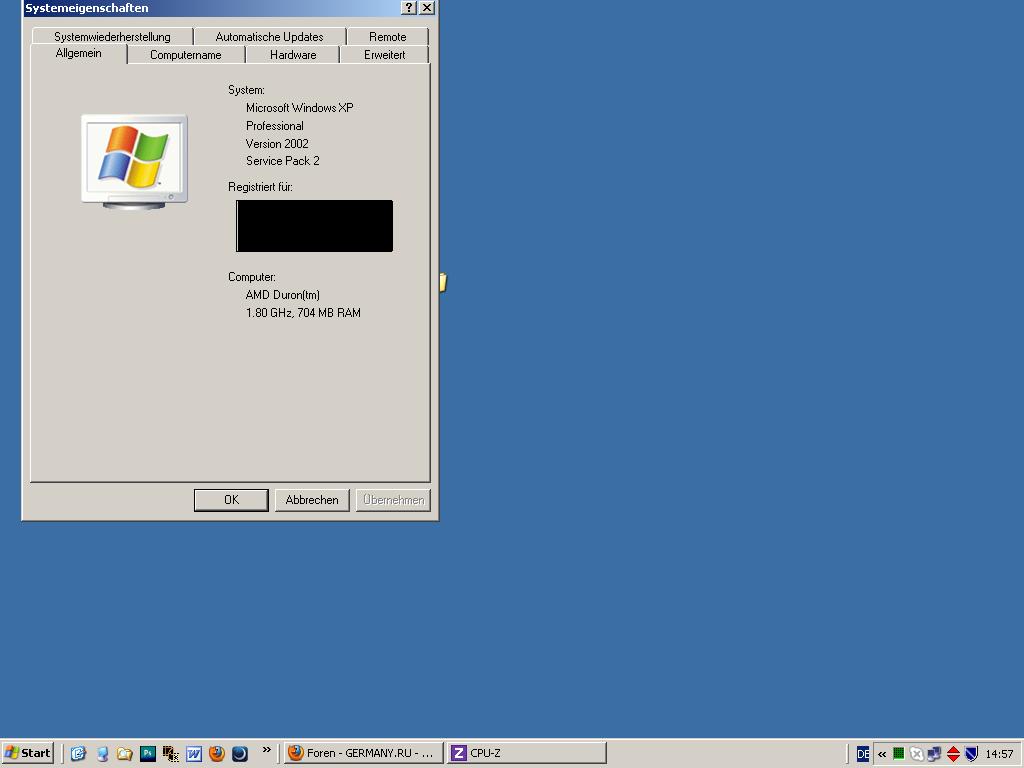The image size is (1024, 768).
Task: Click the Registriert für label
Action: (x=260, y=187)
